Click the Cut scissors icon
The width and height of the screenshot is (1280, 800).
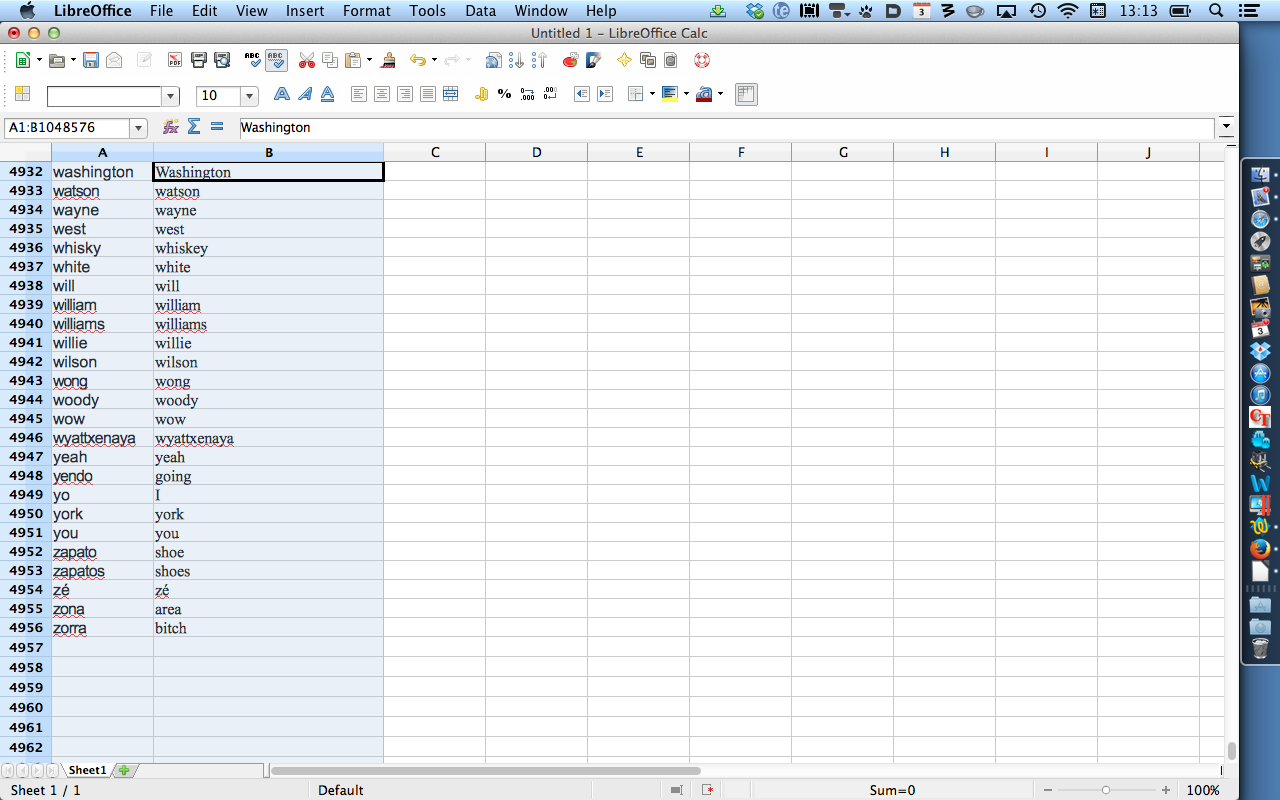pos(306,61)
